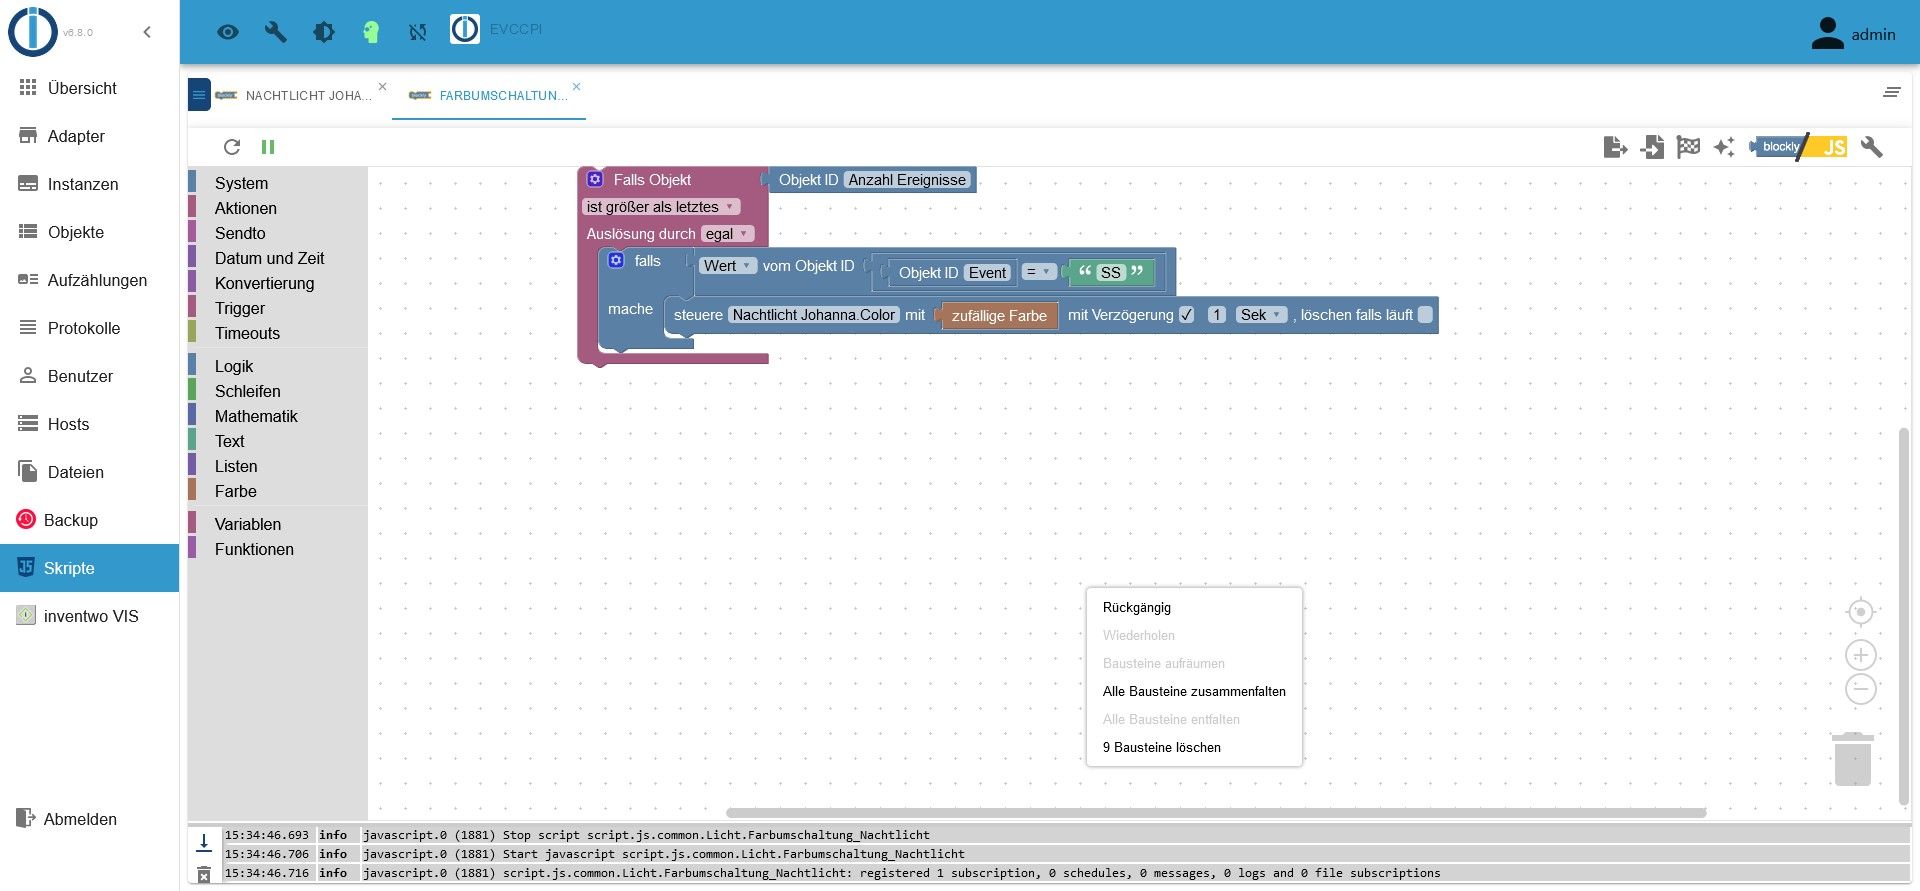Screen dimensions: 1920x891
Task: Switch to NACHTLICHT JOHA... script tab
Action: pos(294,96)
